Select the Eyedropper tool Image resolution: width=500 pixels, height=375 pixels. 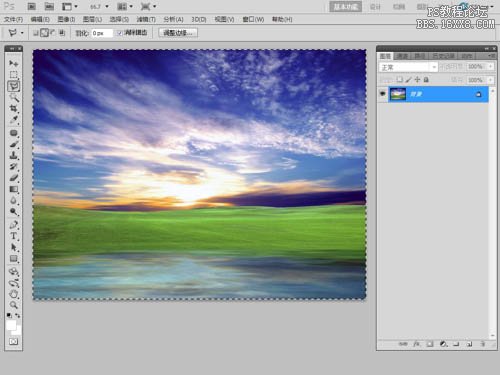14,119
